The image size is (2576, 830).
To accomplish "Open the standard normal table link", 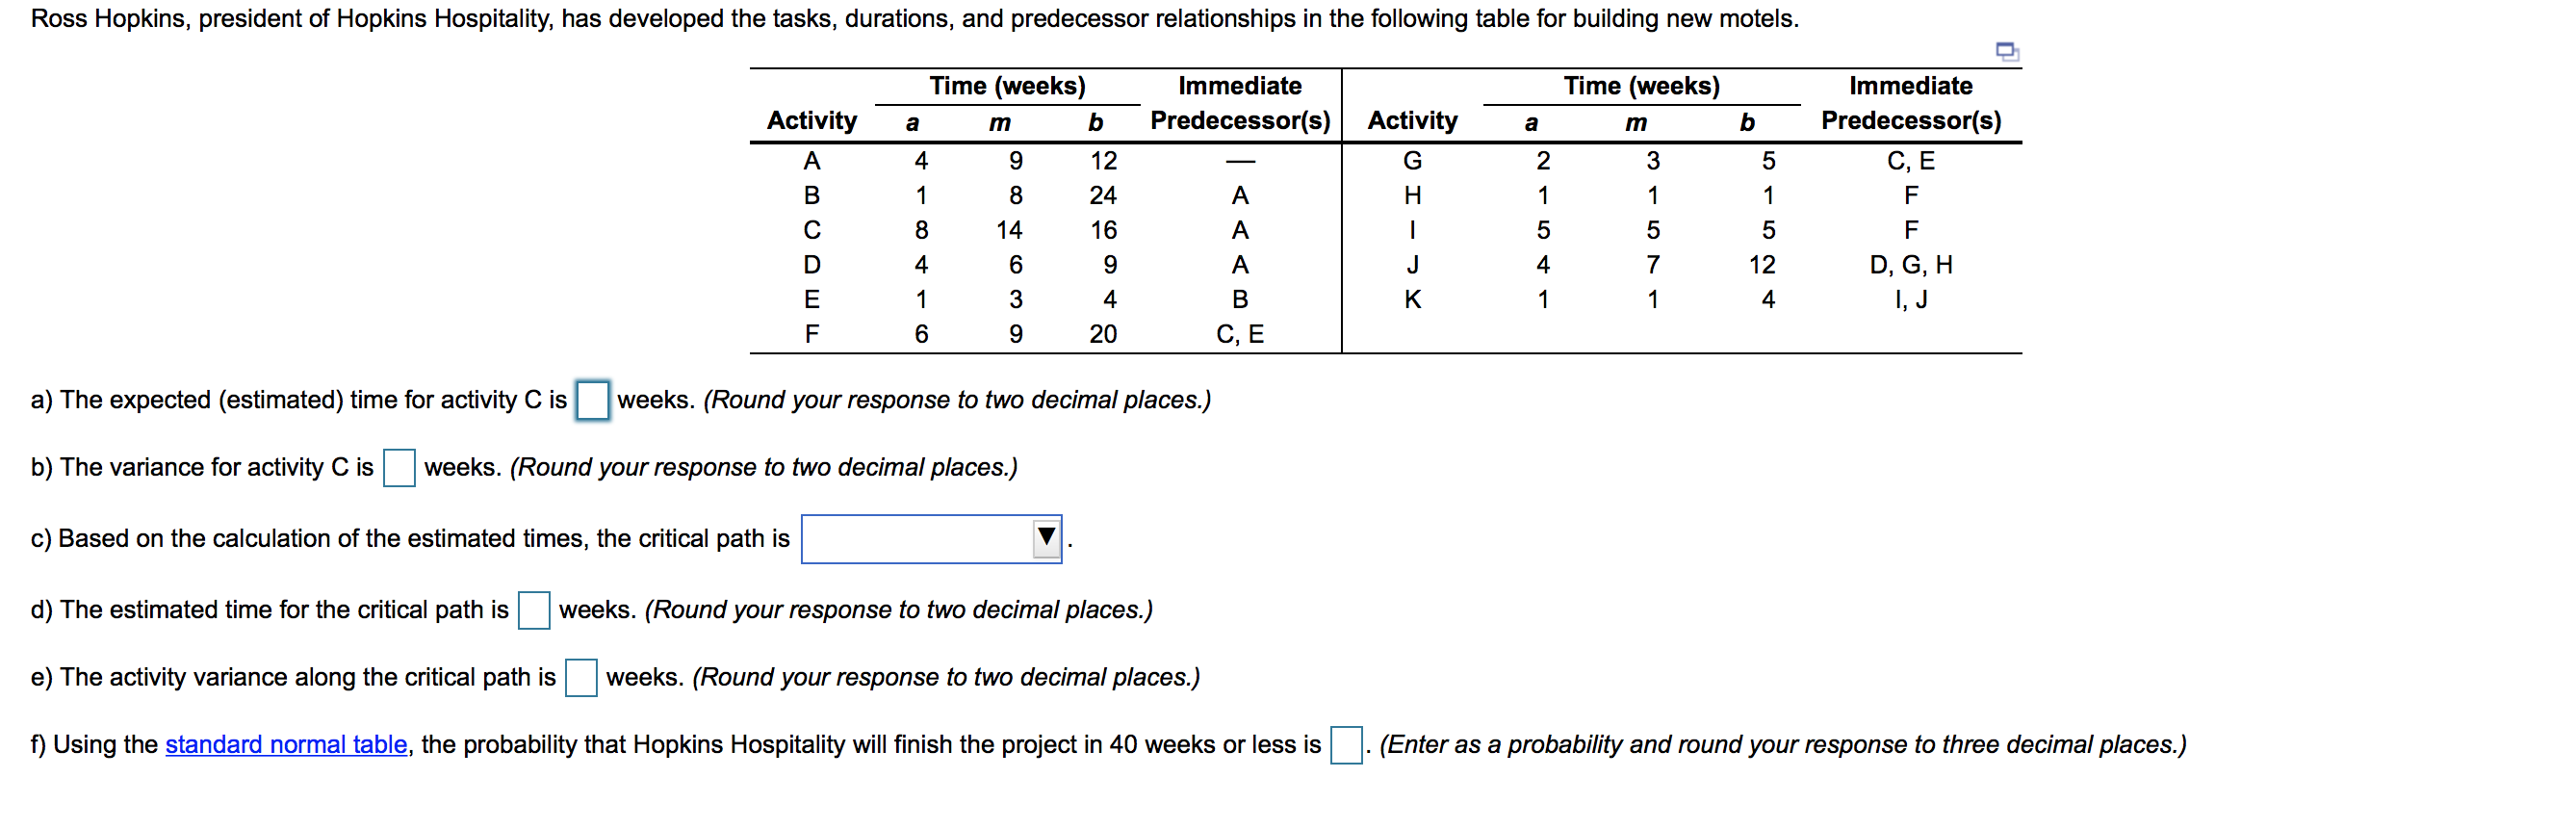I will [x=286, y=745].
